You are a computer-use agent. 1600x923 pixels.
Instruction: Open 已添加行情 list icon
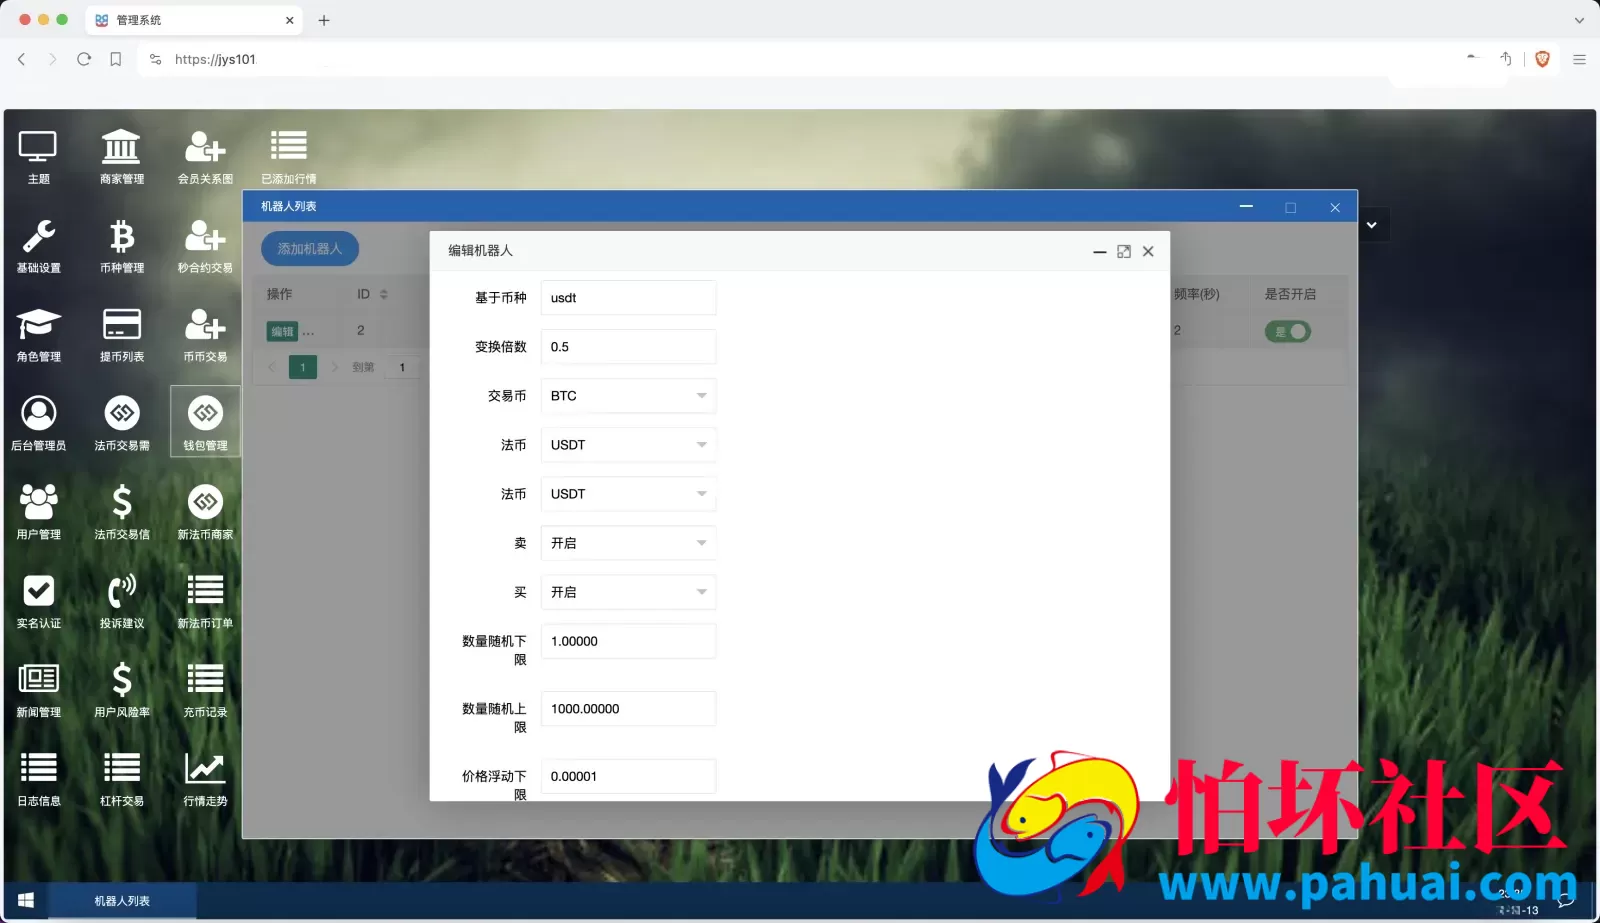[x=288, y=157]
